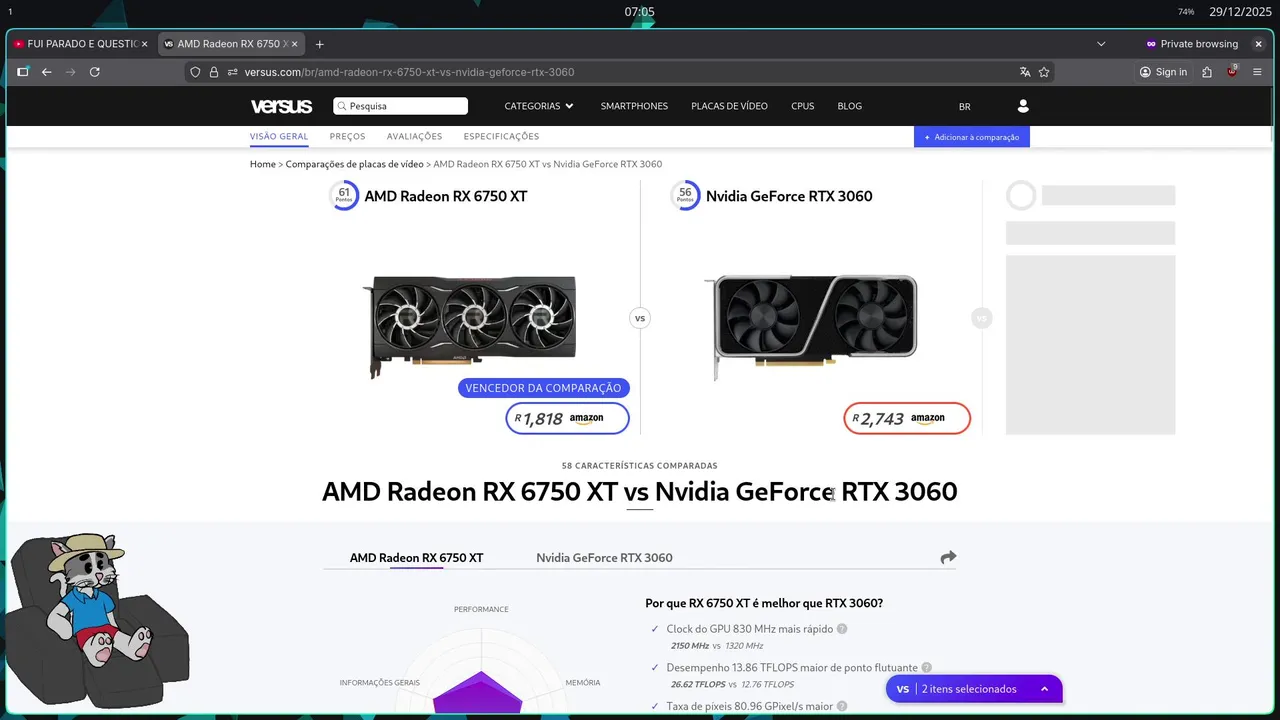Expand the Categorias dropdown
This screenshot has height=720, width=1280.
click(x=539, y=106)
